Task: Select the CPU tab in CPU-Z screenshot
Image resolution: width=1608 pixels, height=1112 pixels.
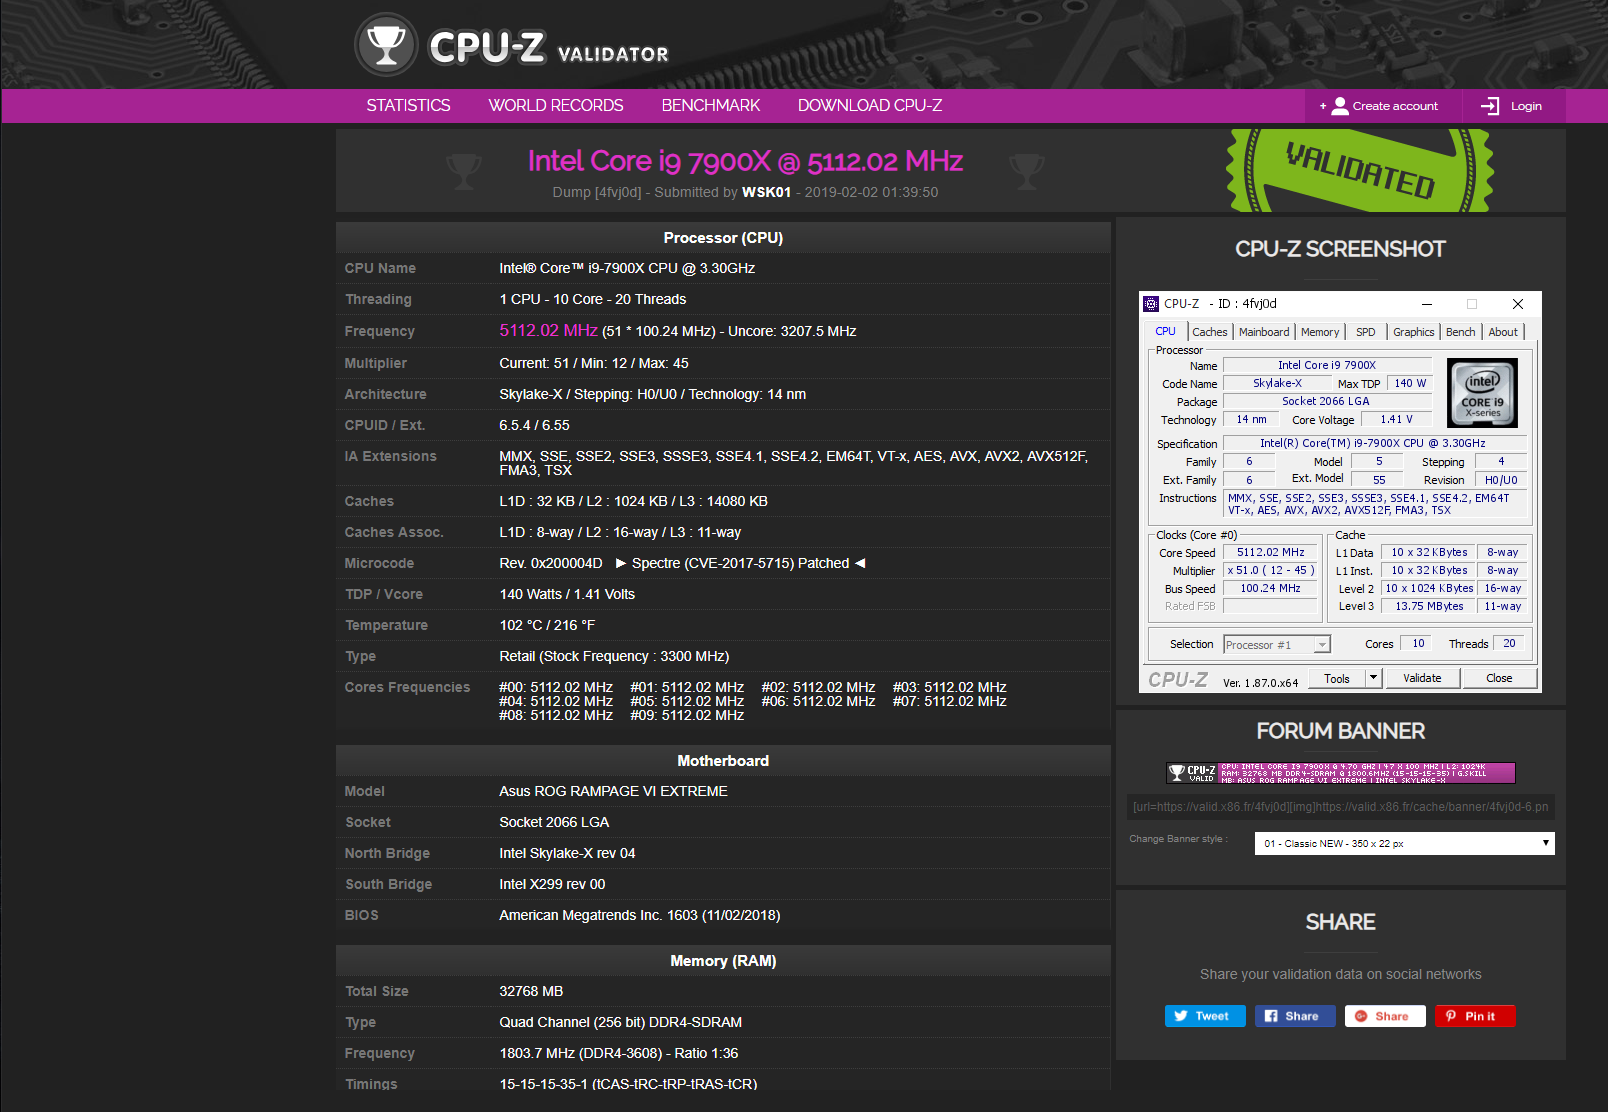Action: point(1166,331)
